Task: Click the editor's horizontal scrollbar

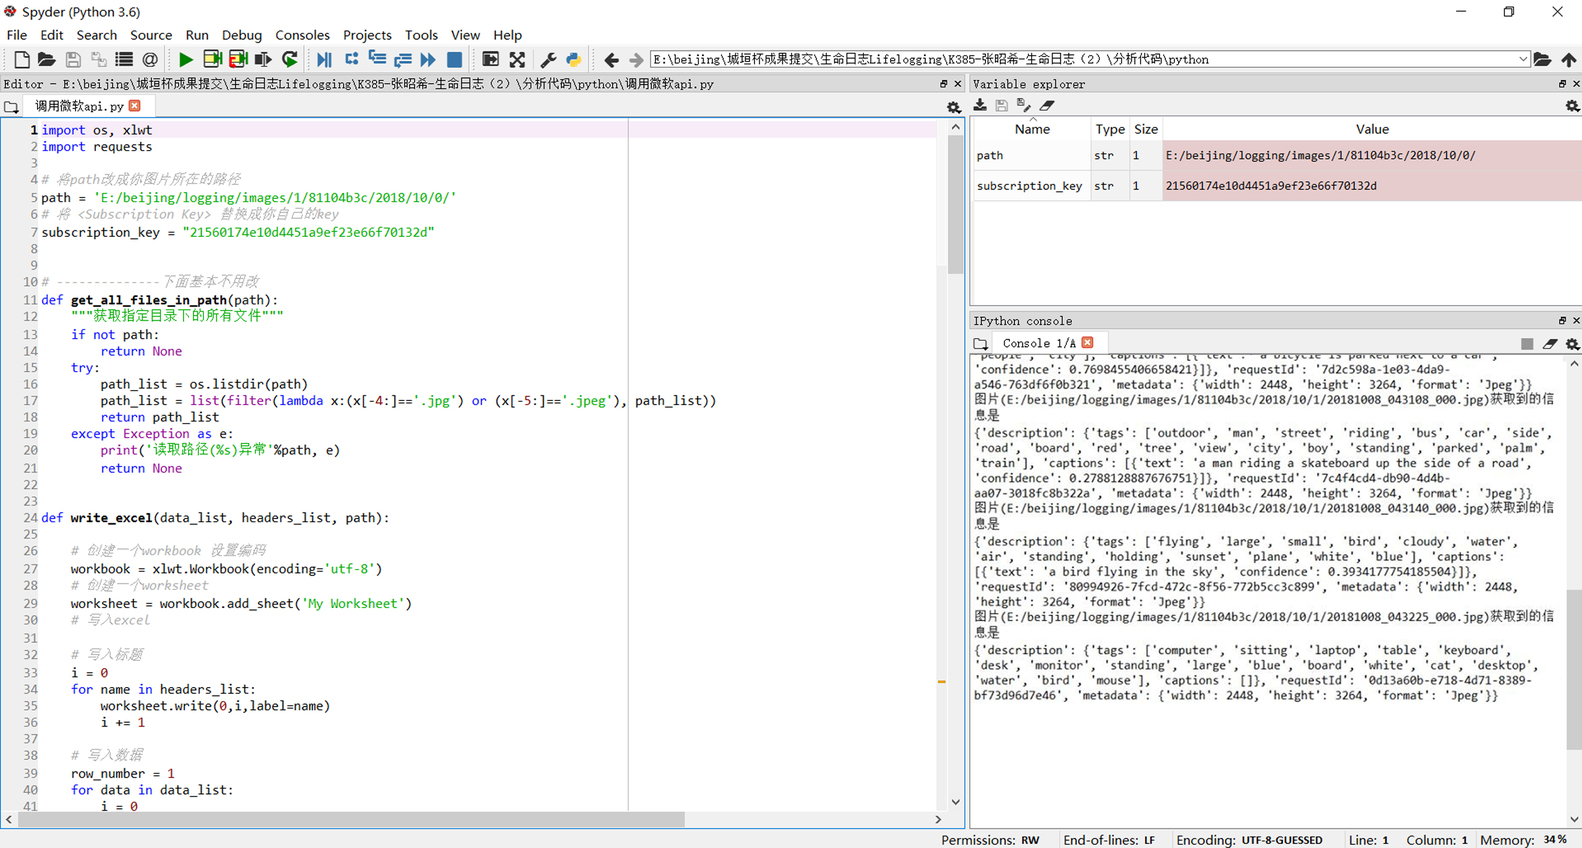Action: (x=350, y=819)
